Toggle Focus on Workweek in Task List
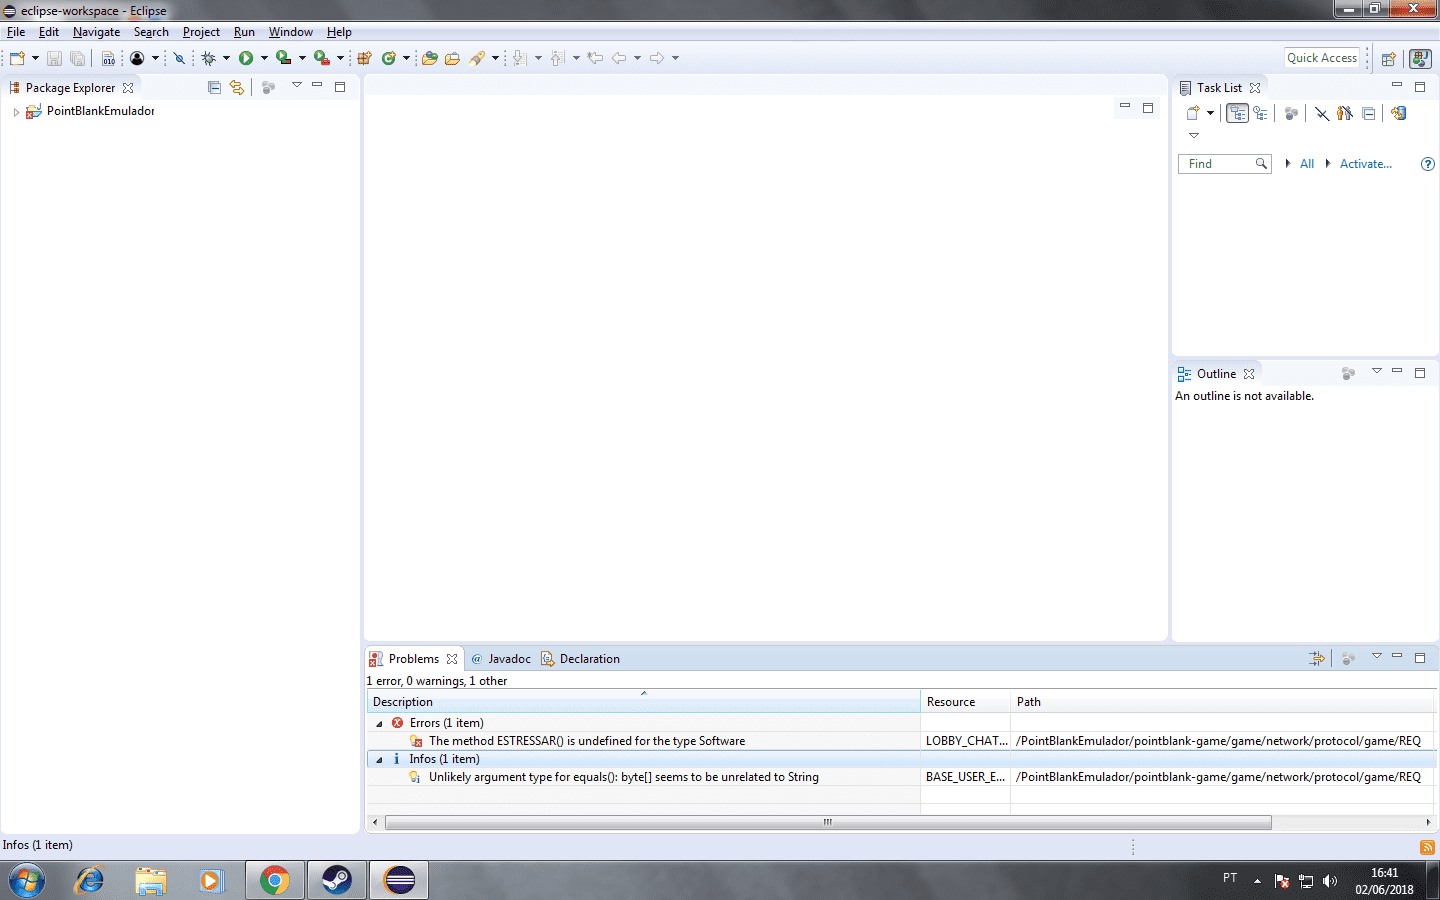The height and width of the screenshot is (900, 1440). pyautogui.click(x=1291, y=113)
